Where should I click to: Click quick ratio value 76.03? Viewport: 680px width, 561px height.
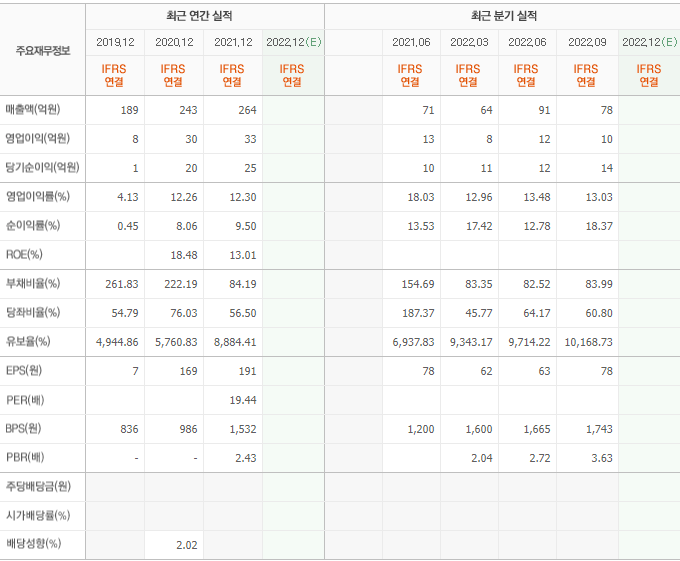[x=184, y=313]
